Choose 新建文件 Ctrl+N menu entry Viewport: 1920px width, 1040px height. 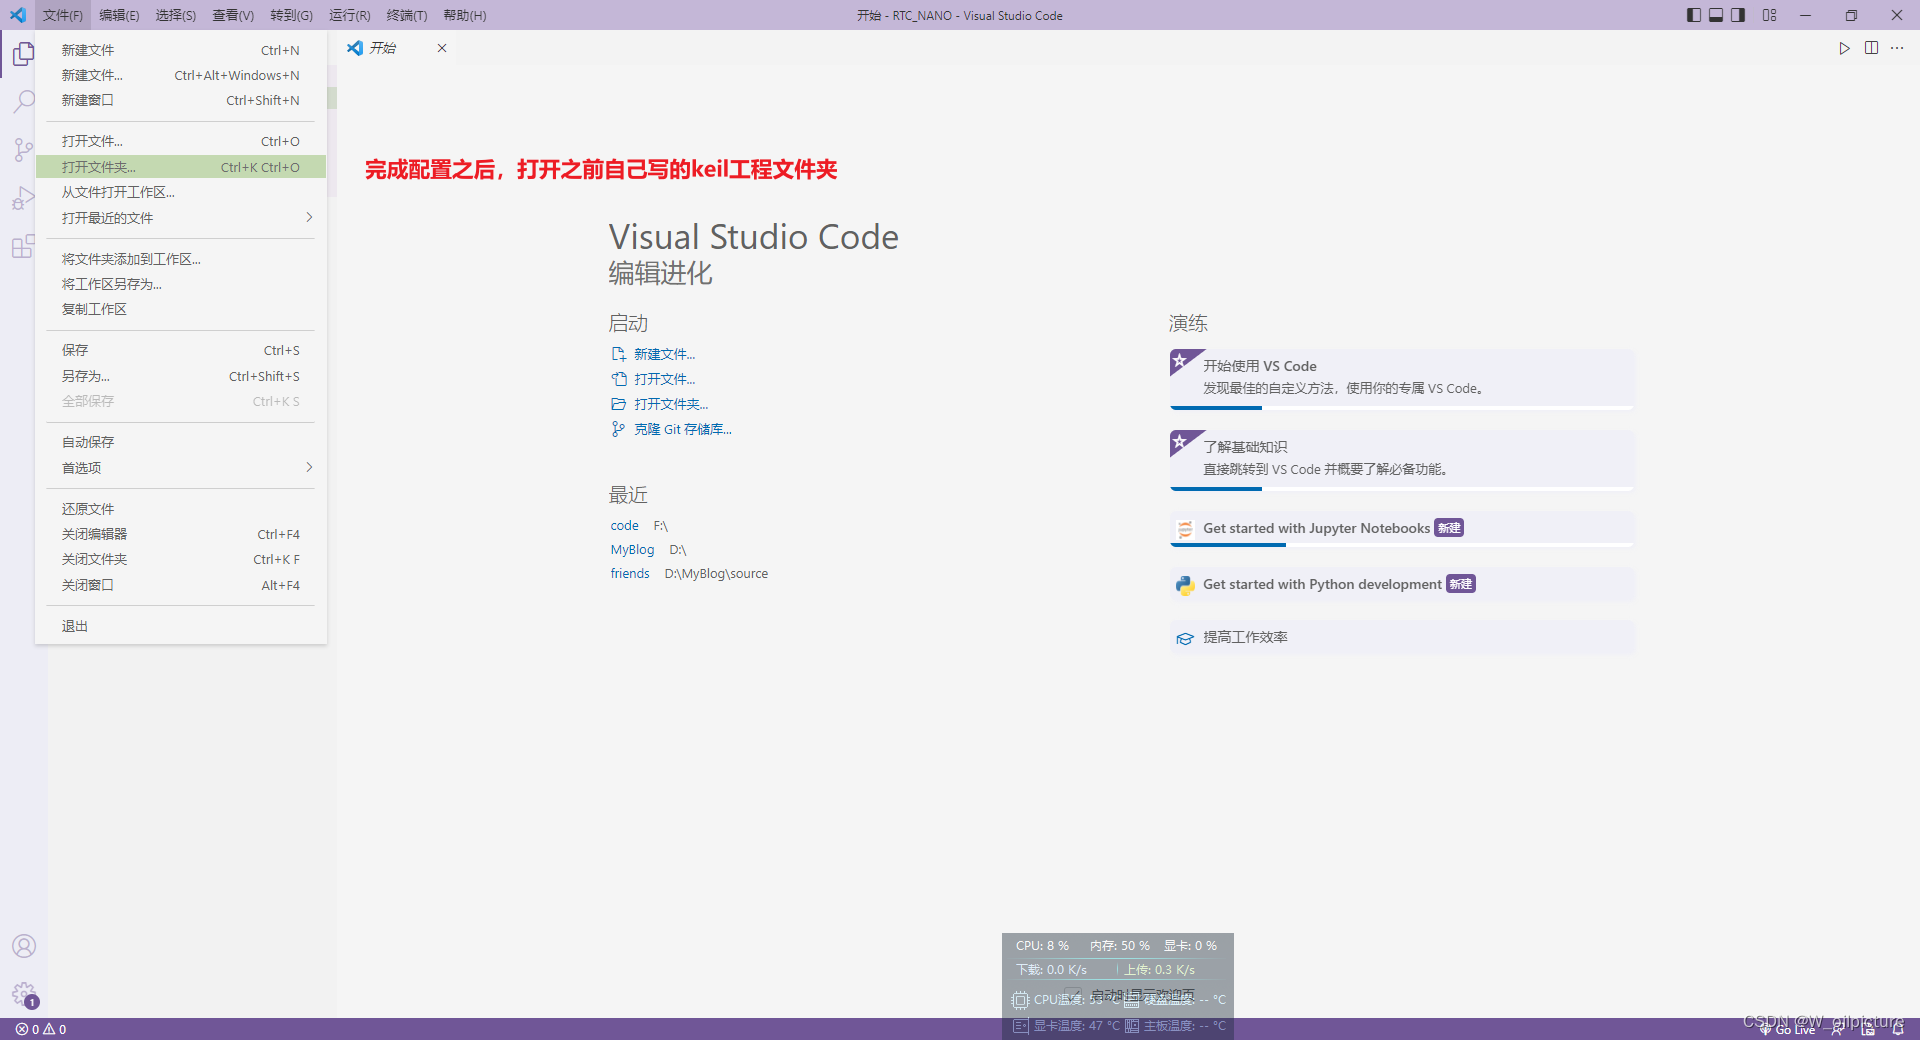(181, 50)
